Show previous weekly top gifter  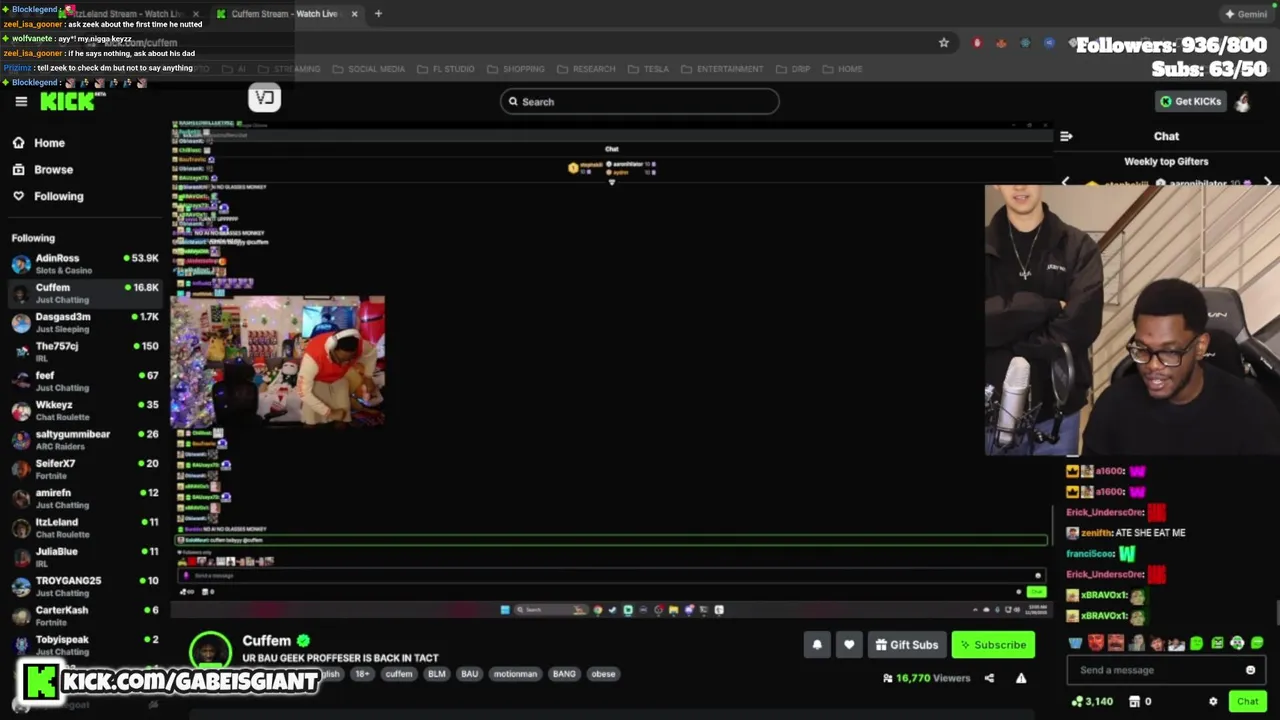[1065, 183]
